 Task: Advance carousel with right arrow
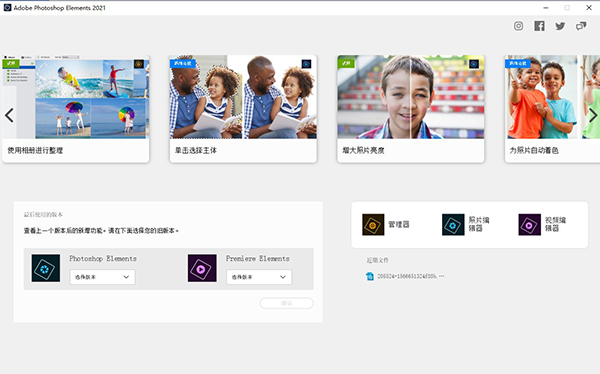tap(593, 115)
